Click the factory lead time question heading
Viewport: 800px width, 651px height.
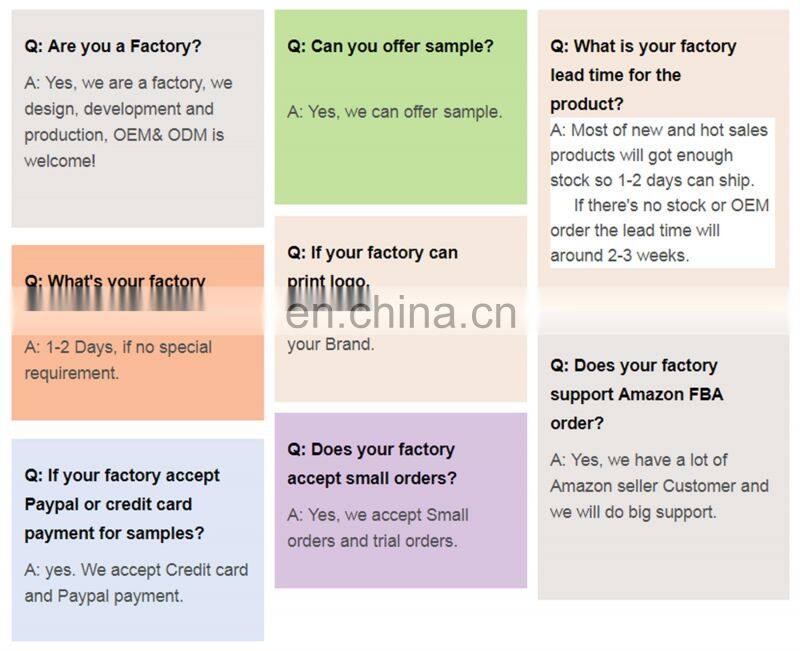(x=643, y=74)
